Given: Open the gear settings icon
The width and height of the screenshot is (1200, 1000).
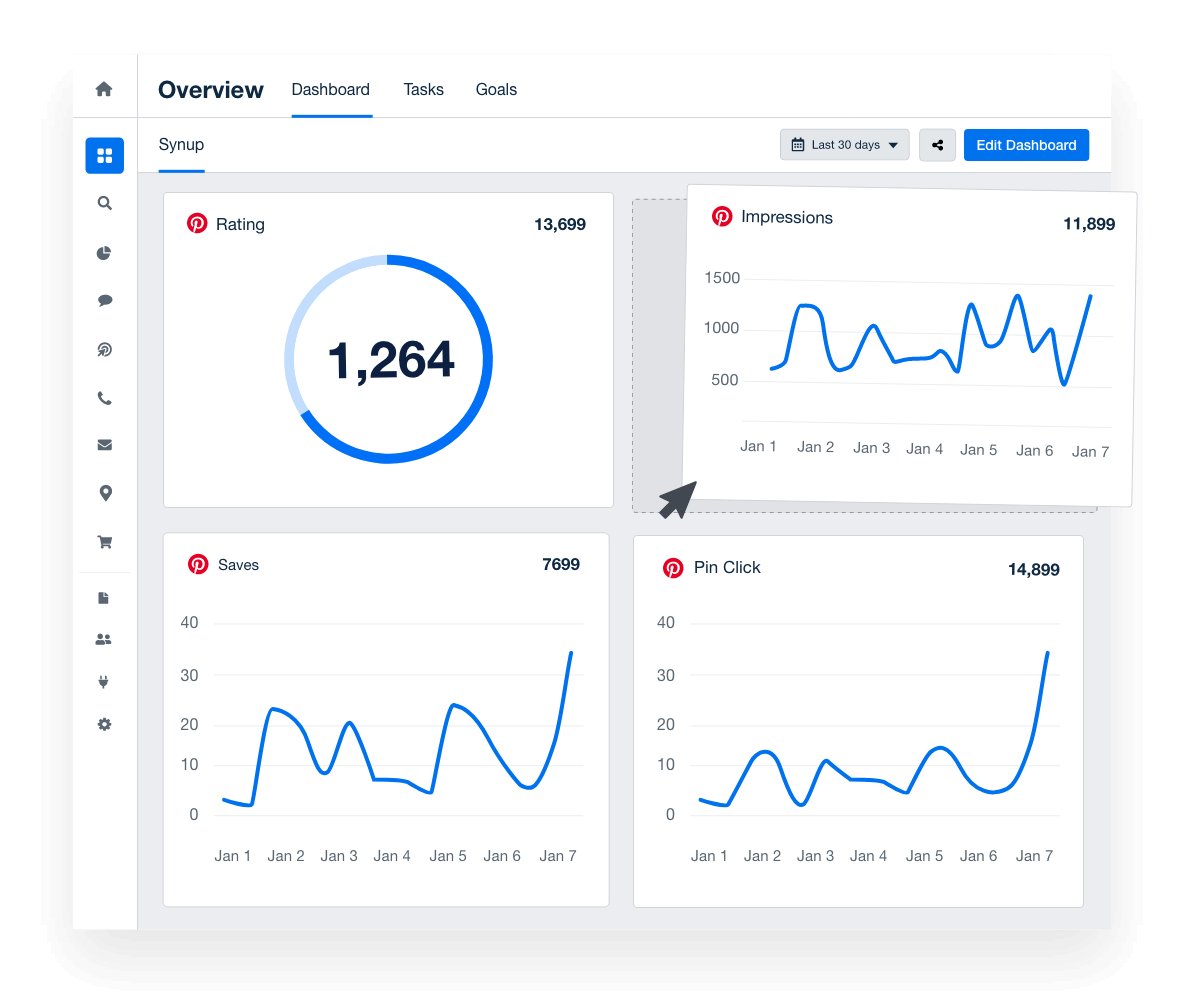Looking at the screenshot, I should point(104,724).
